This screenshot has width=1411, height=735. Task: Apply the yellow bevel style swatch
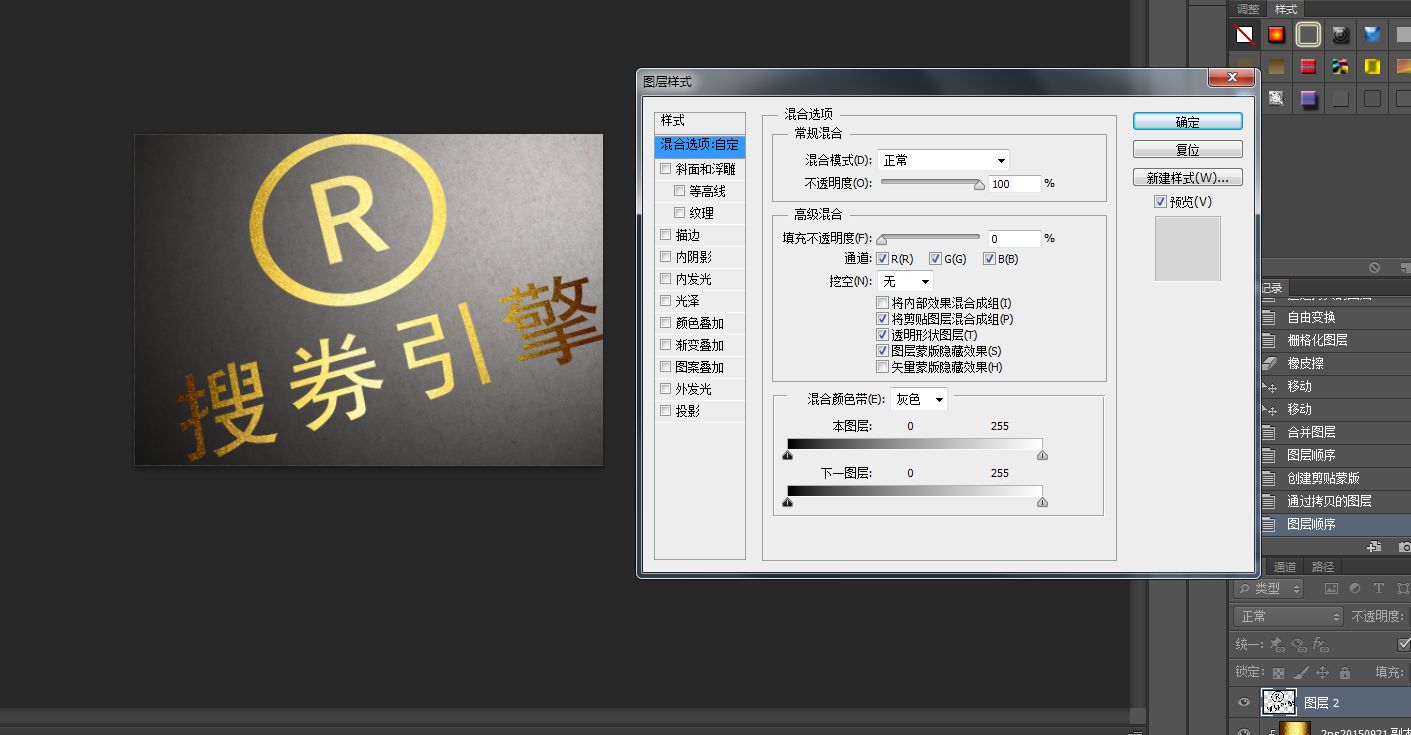(1372, 67)
